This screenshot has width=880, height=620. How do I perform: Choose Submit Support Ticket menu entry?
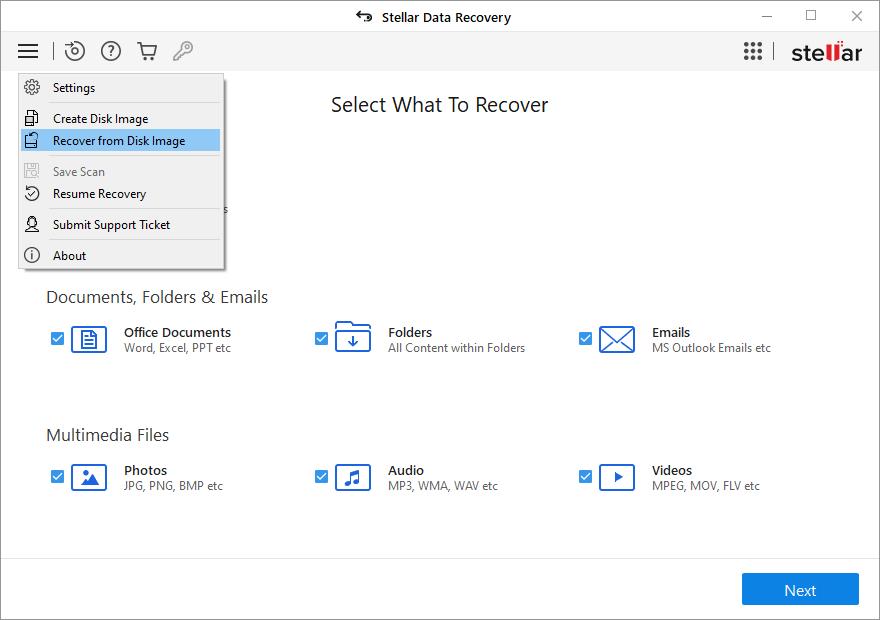[111, 225]
